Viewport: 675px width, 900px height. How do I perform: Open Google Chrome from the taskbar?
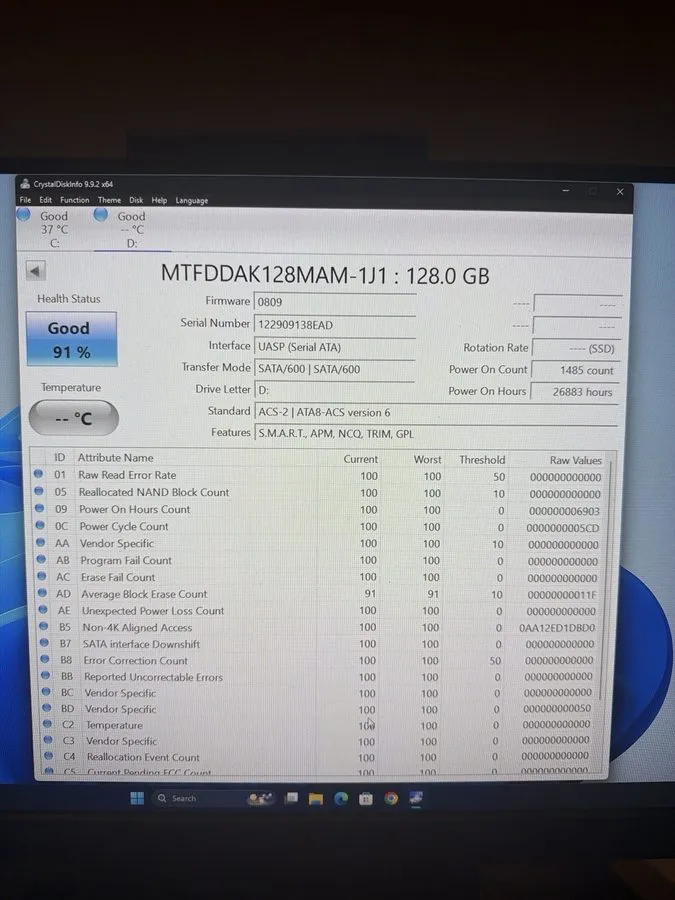click(x=391, y=798)
